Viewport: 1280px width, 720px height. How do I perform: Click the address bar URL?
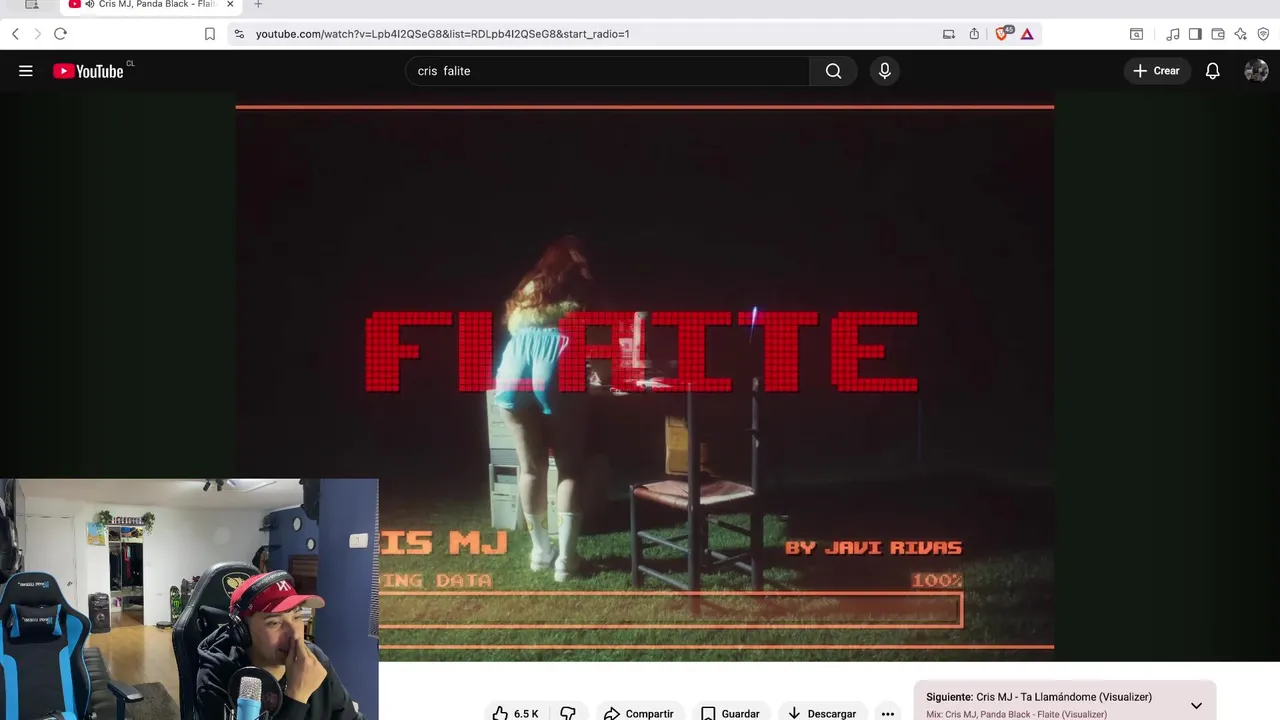point(442,34)
